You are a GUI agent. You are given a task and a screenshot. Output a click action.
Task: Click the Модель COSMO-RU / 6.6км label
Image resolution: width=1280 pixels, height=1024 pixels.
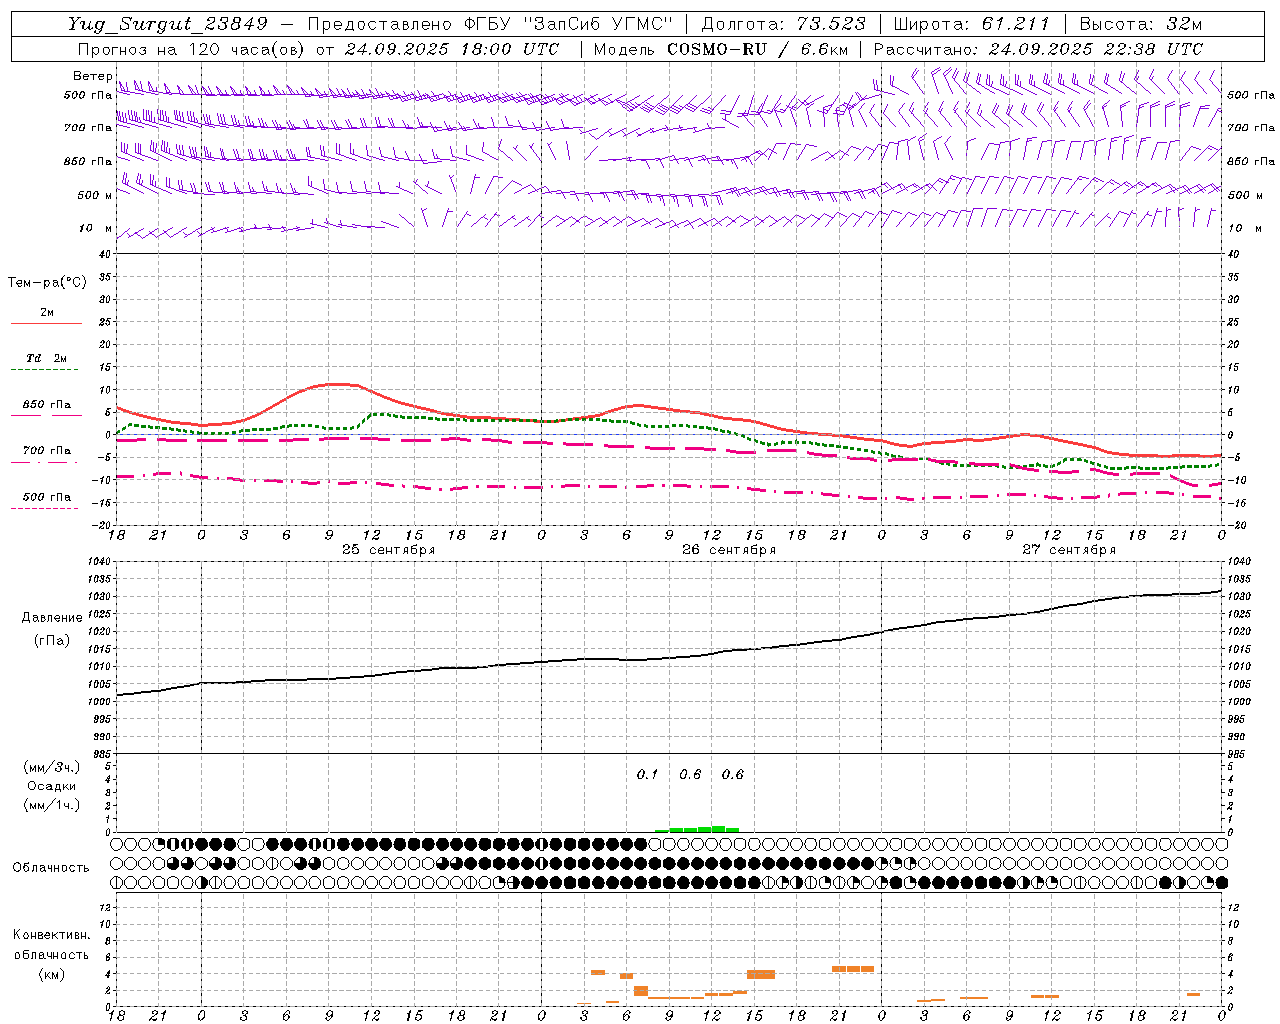(x=721, y=49)
